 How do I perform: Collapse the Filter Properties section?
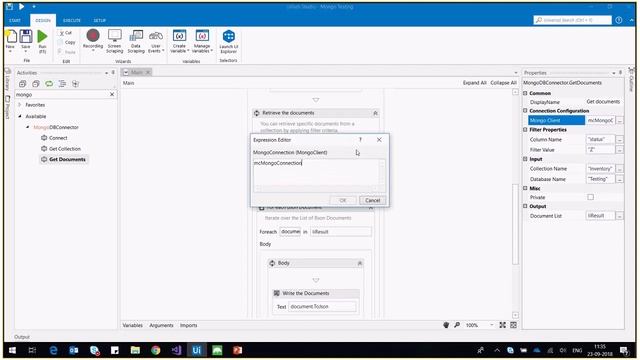(525, 130)
